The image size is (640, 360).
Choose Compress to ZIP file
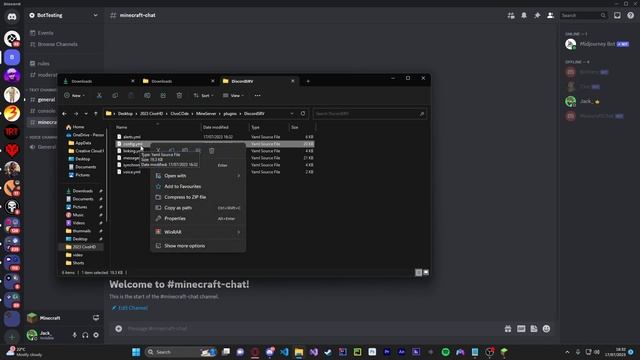[x=198, y=197]
